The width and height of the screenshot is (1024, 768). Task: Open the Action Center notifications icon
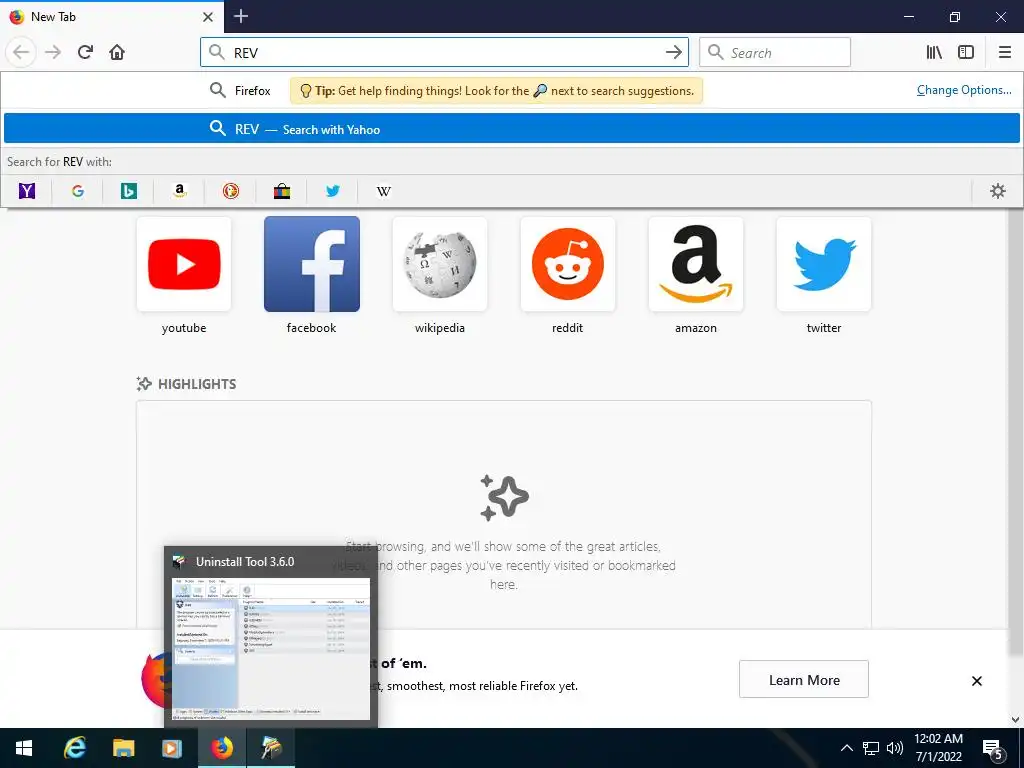993,748
